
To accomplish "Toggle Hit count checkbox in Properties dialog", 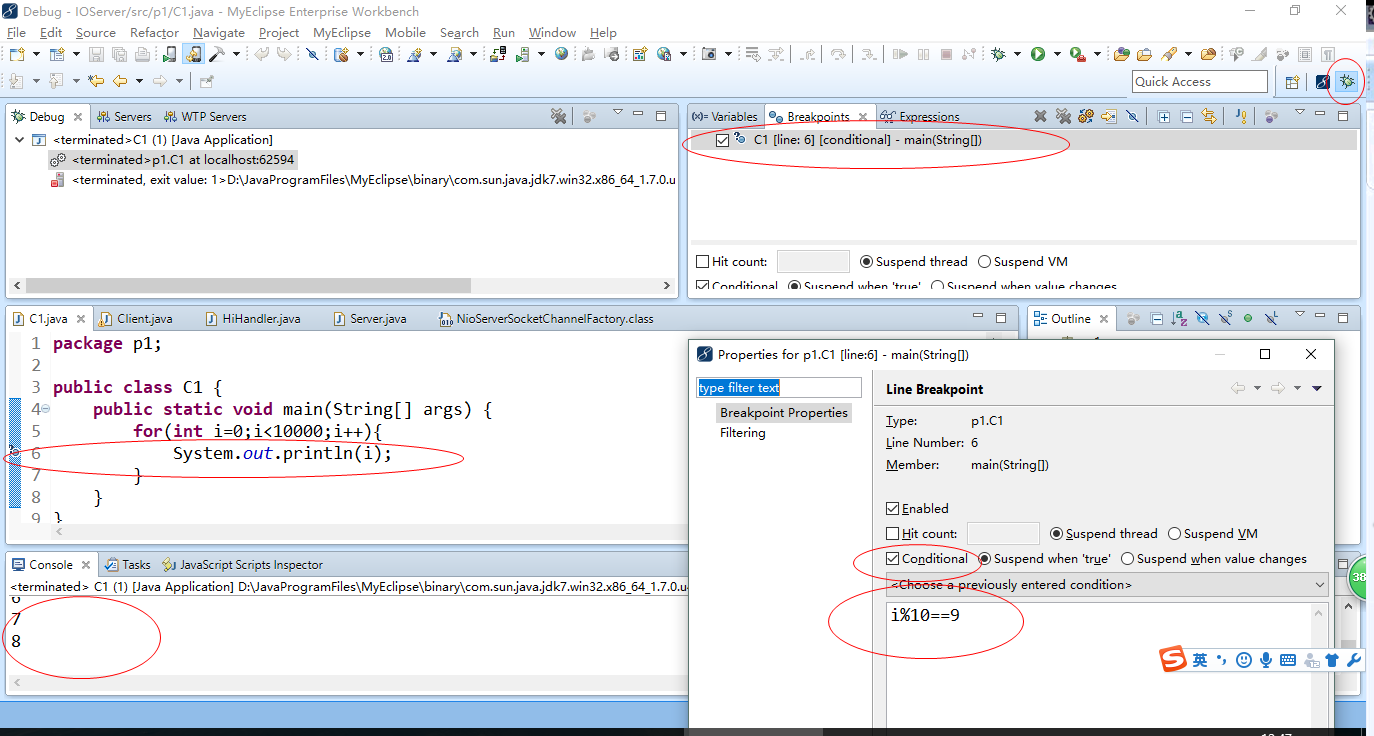I will coord(893,534).
